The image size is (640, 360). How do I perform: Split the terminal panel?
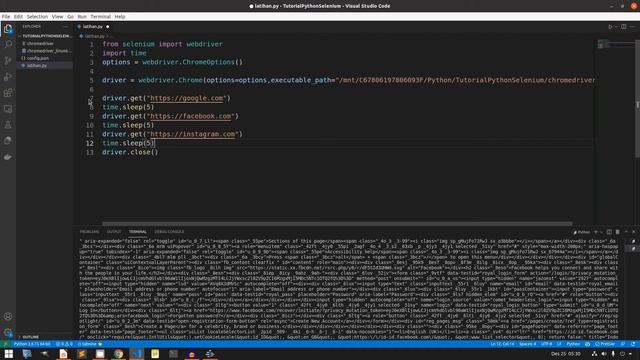click(x=609, y=232)
